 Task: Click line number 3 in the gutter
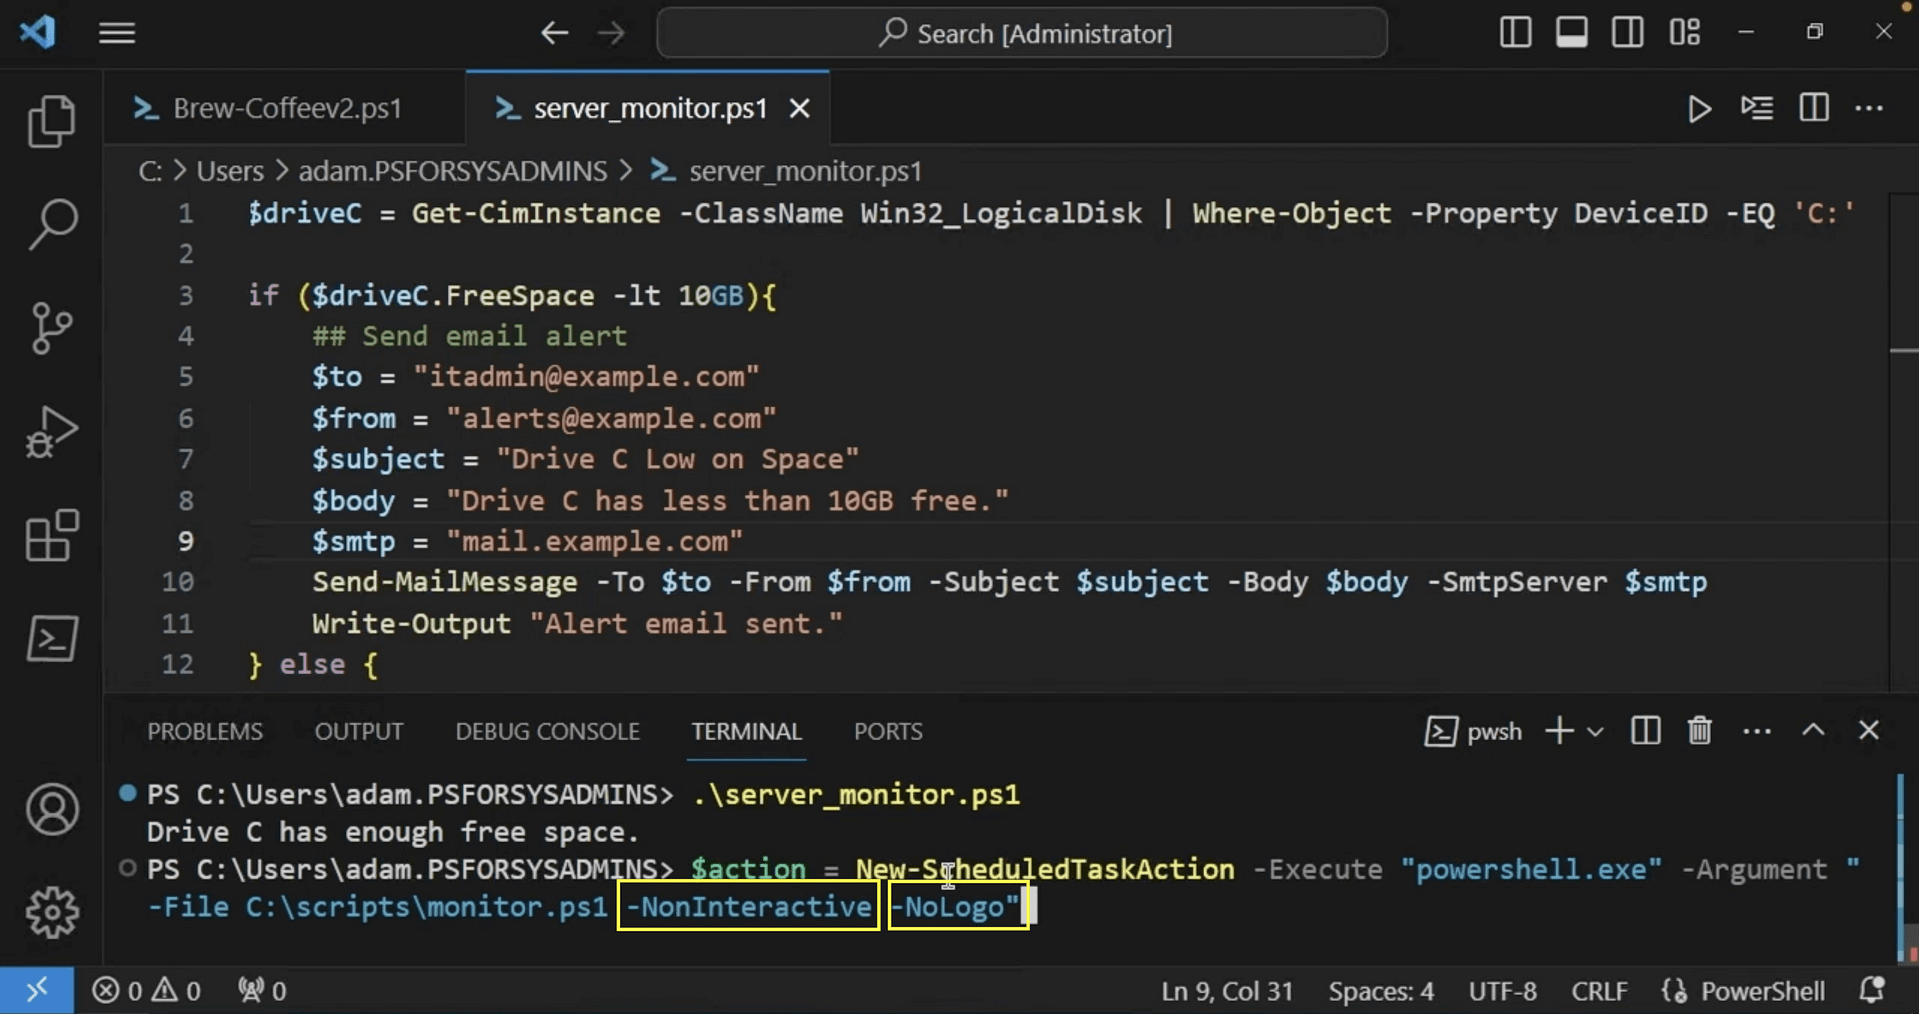186,296
